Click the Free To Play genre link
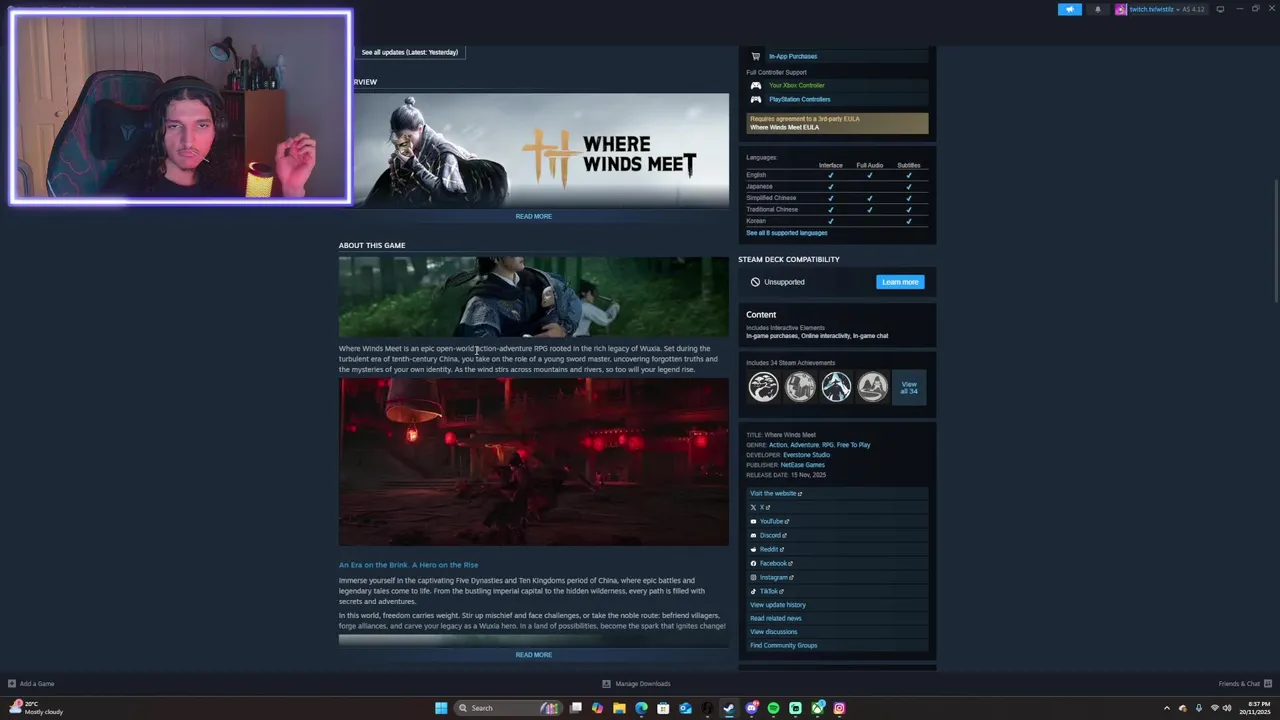 854,445
